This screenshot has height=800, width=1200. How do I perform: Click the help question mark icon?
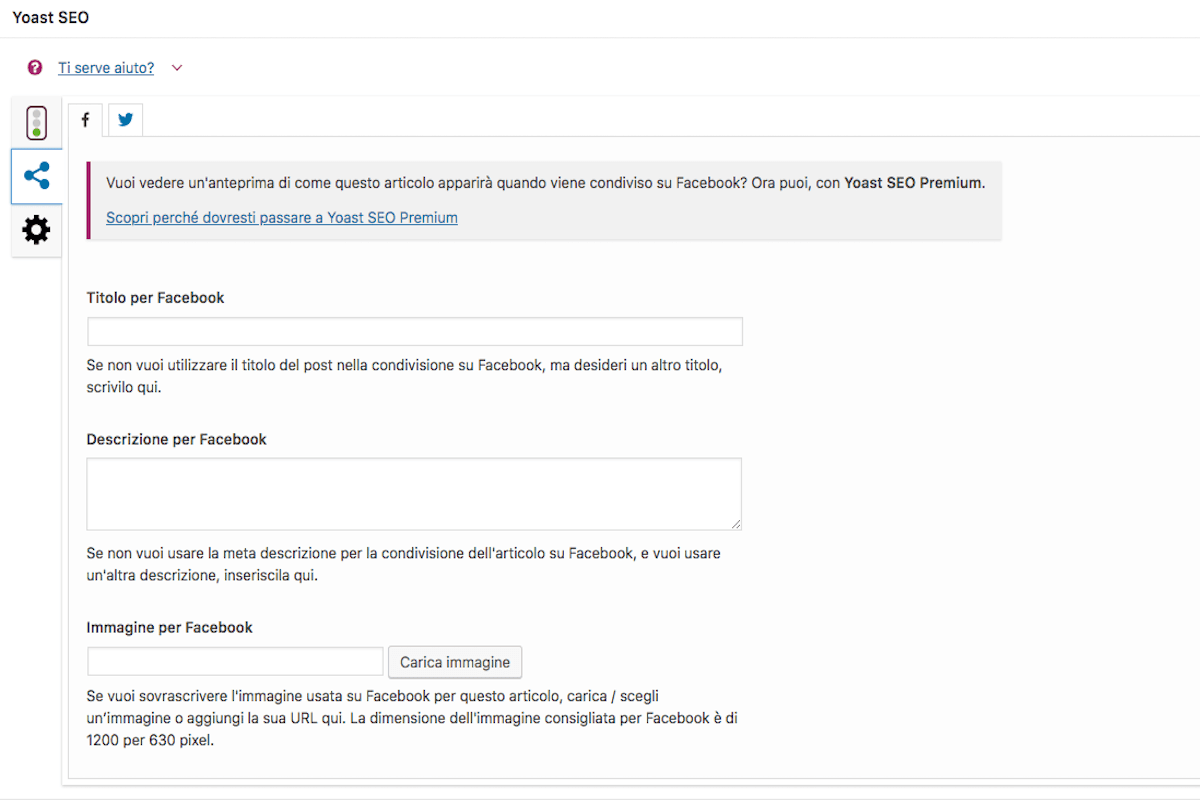pos(35,68)
